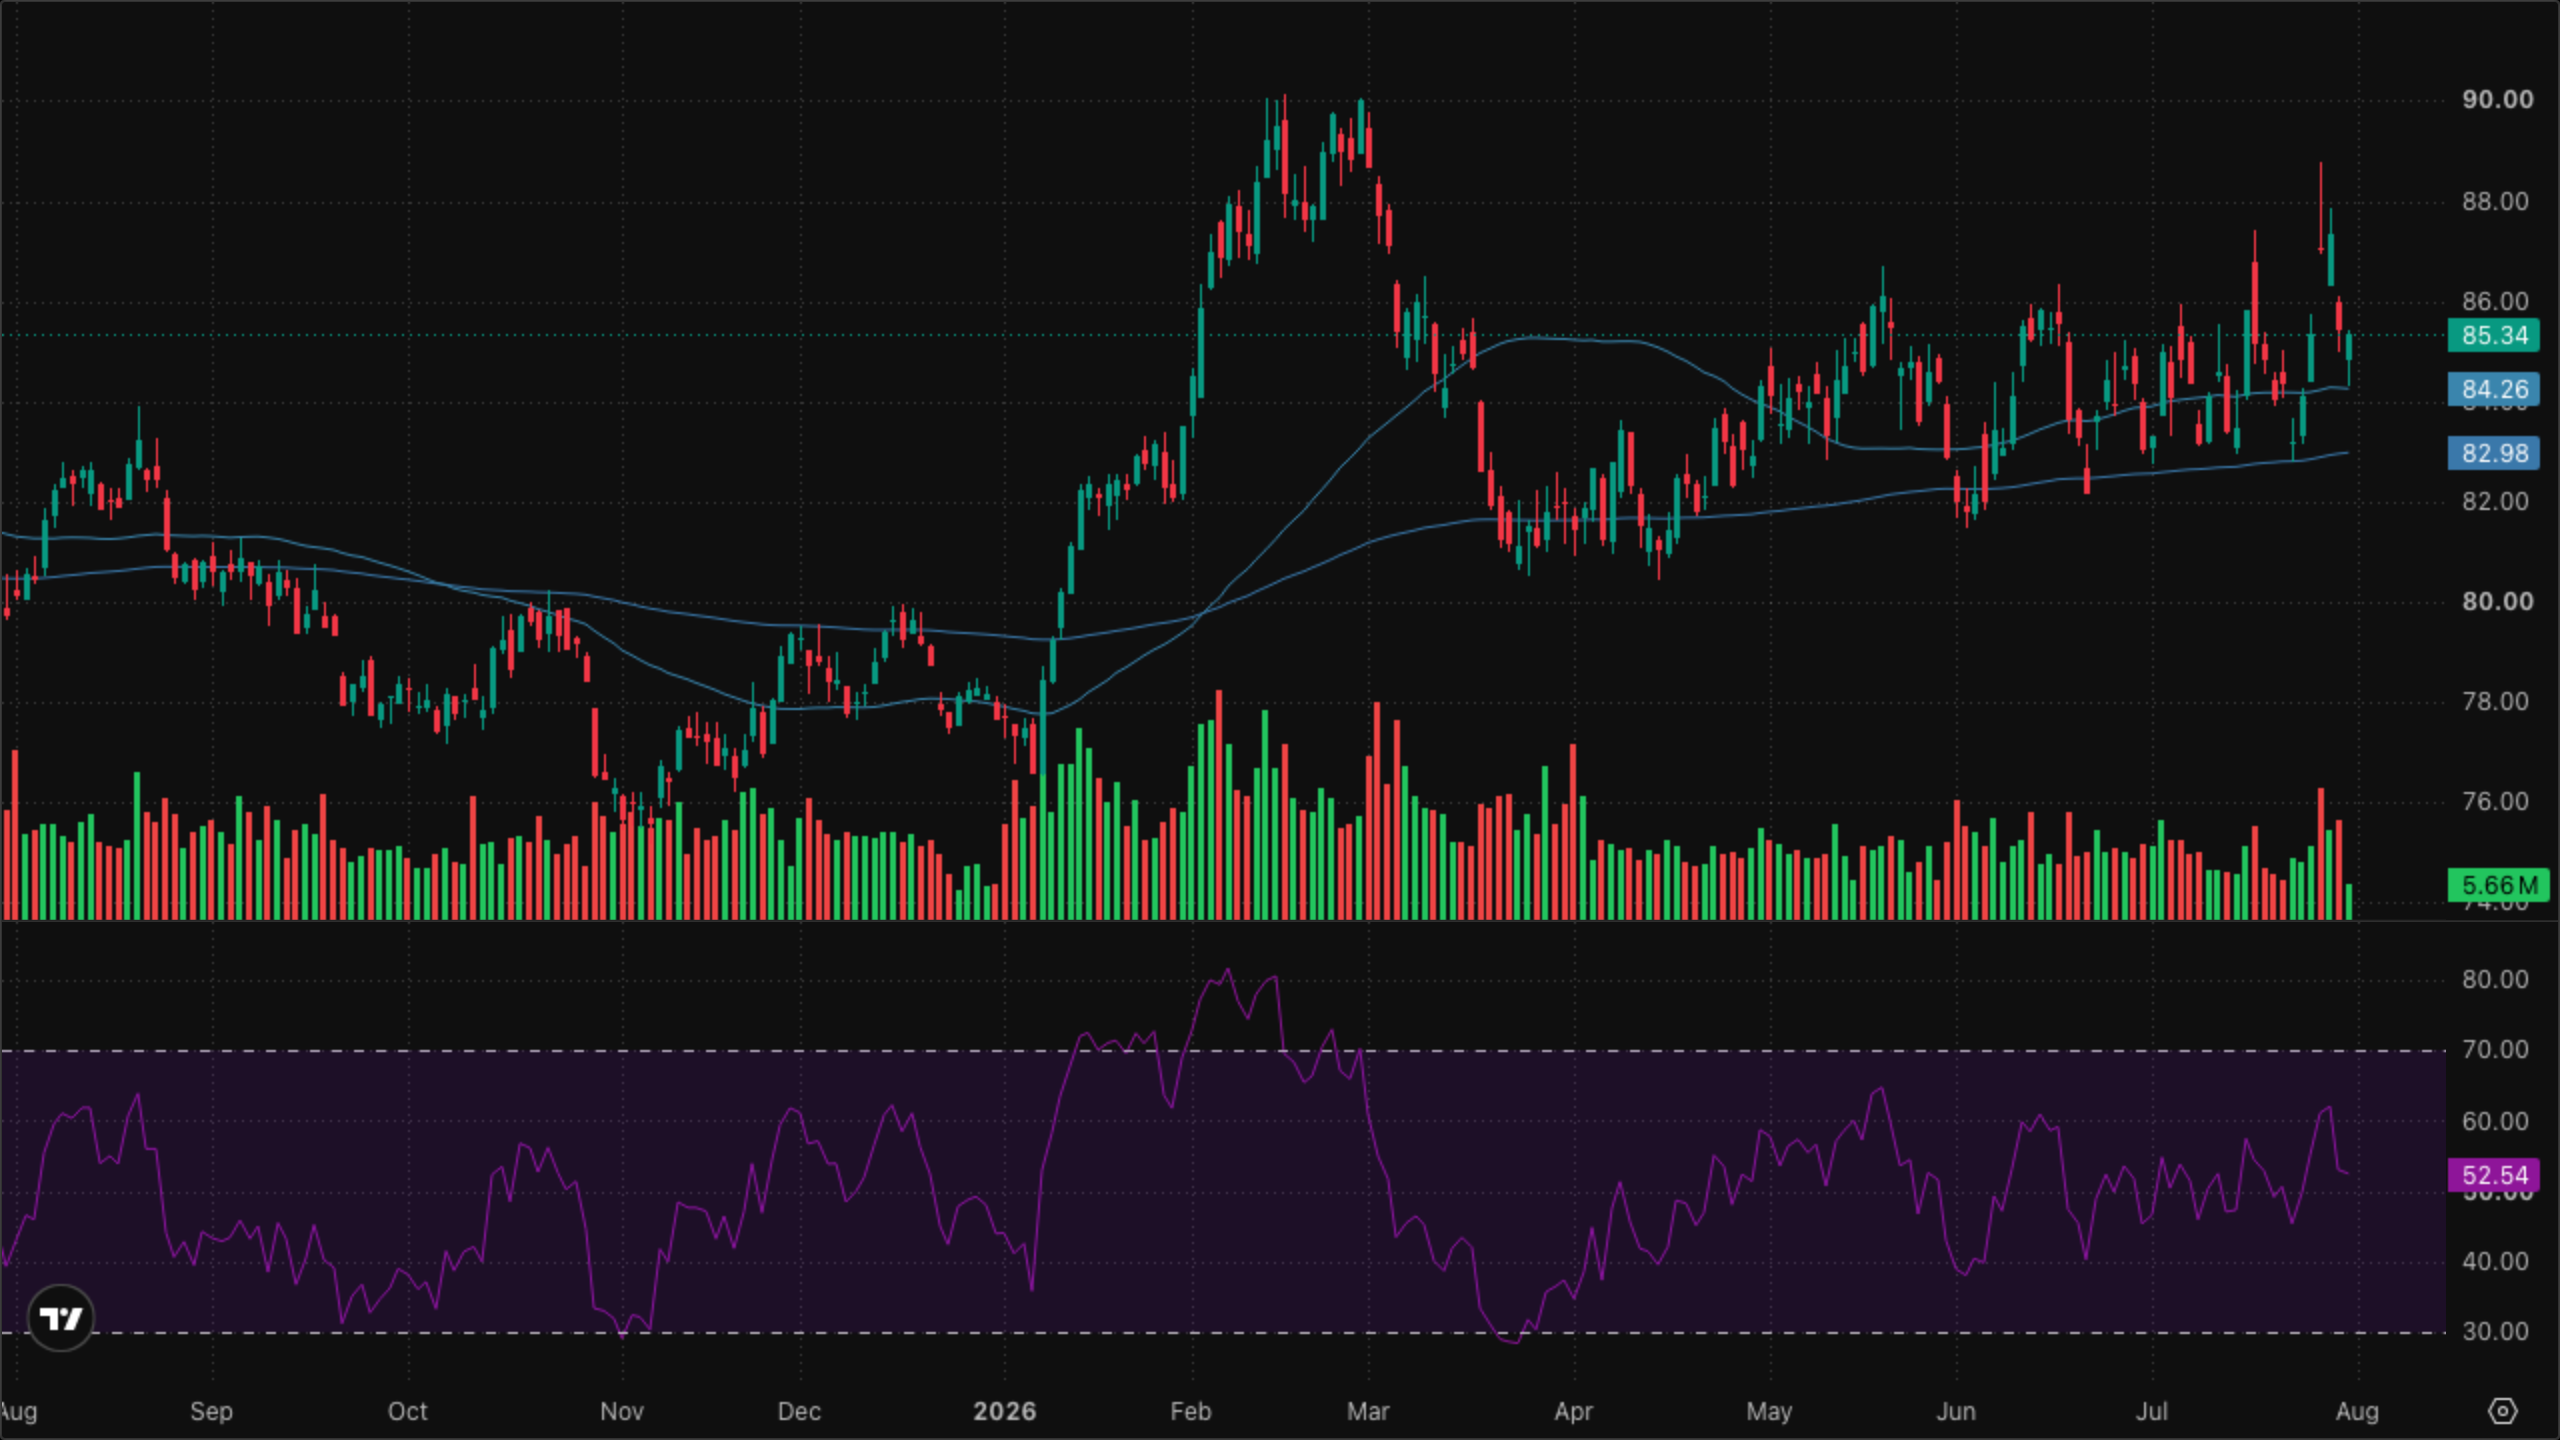Click the 90.00 price scale label
2560x1440 pixels.
coord(2497,99)
